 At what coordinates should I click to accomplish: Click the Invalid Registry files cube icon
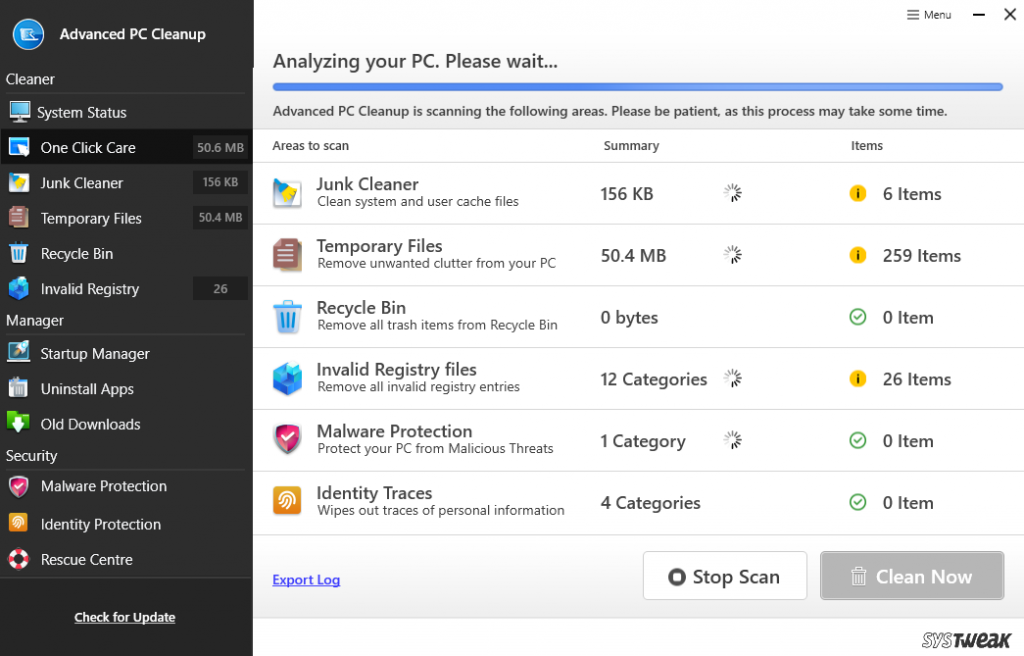[287, 379]
